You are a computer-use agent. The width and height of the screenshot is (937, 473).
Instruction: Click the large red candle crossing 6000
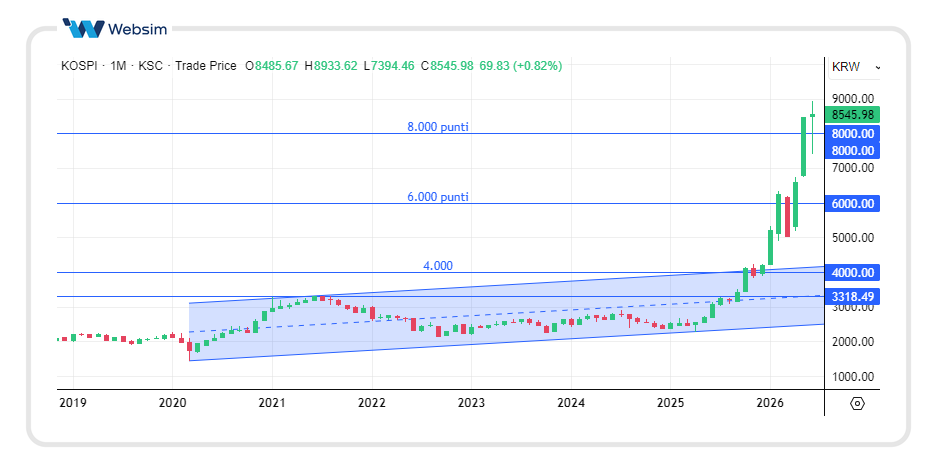click(788, 217)
